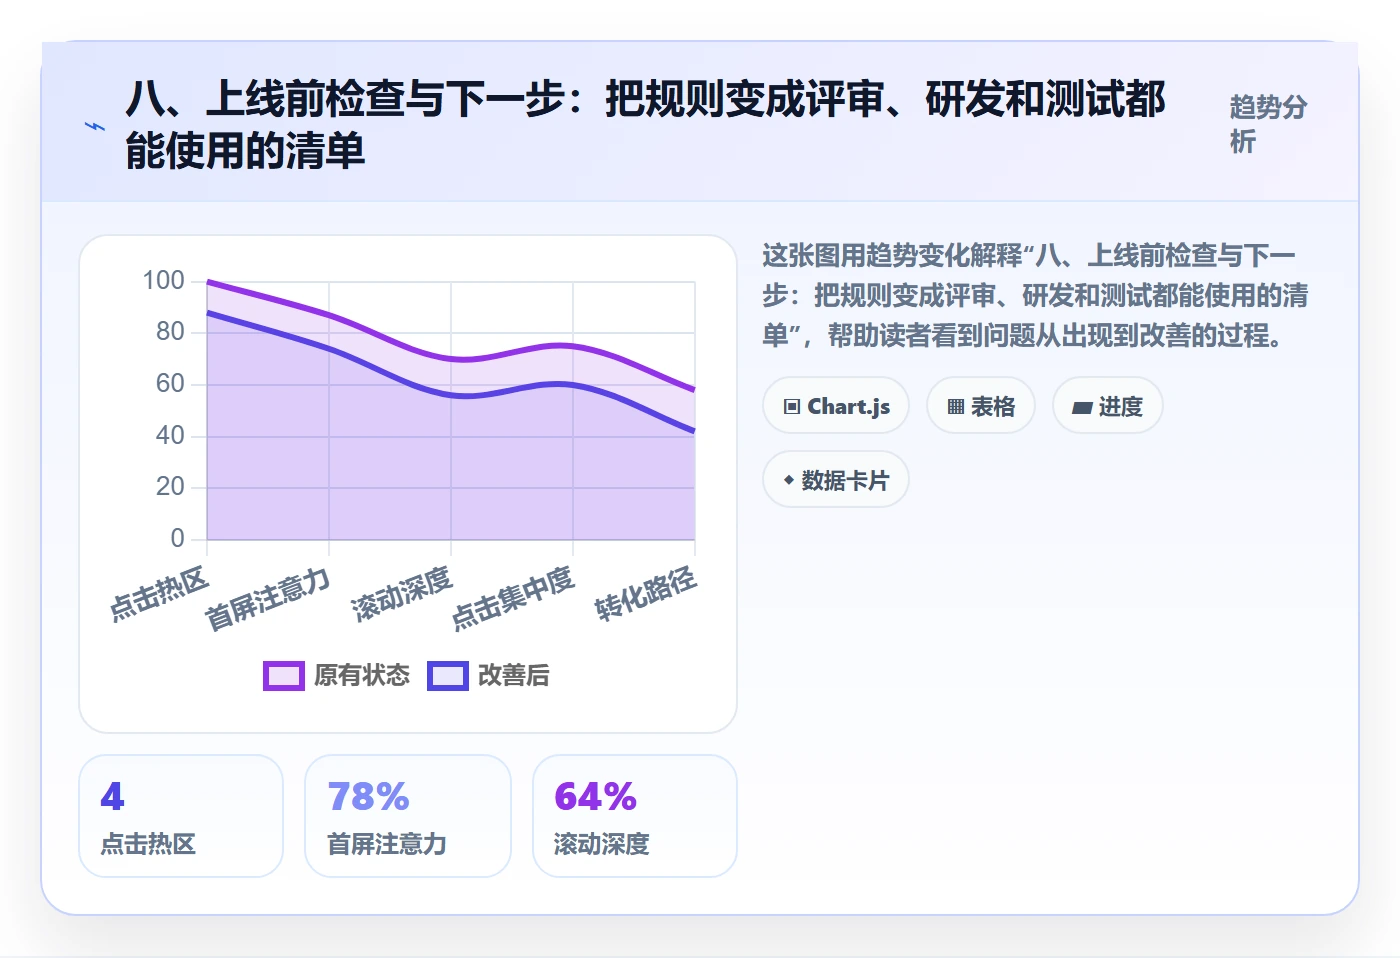
Task: Click the table icon in the 表格 chip
Action: click(x=956, y=407)
